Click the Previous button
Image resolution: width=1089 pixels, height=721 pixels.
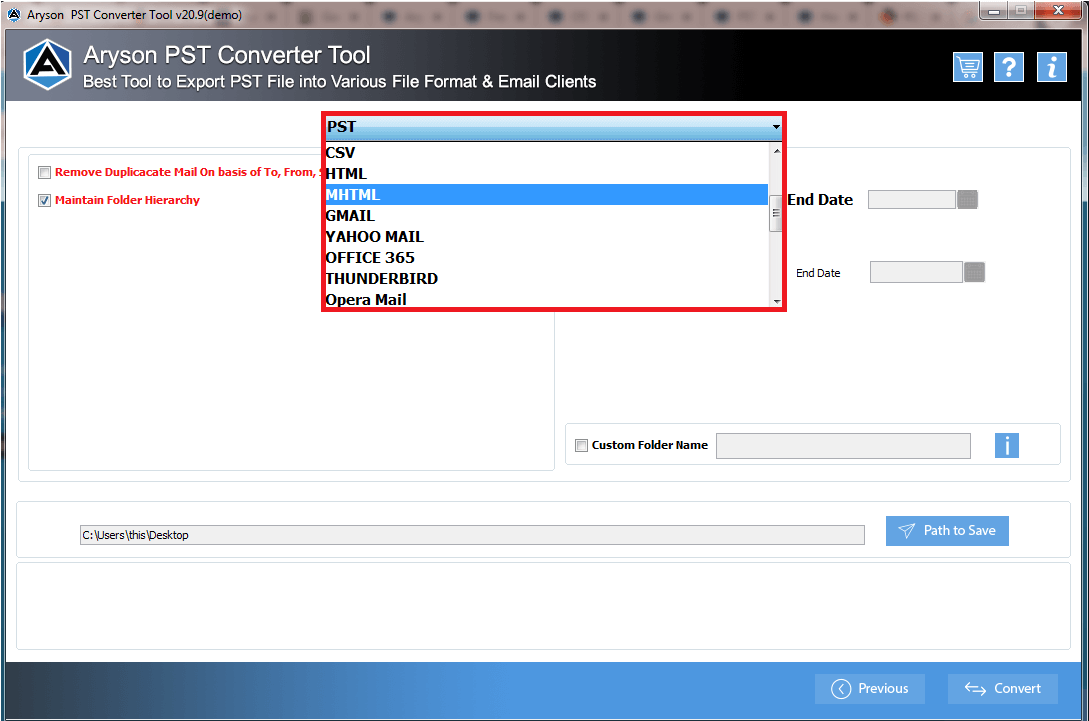coord(870,688)
